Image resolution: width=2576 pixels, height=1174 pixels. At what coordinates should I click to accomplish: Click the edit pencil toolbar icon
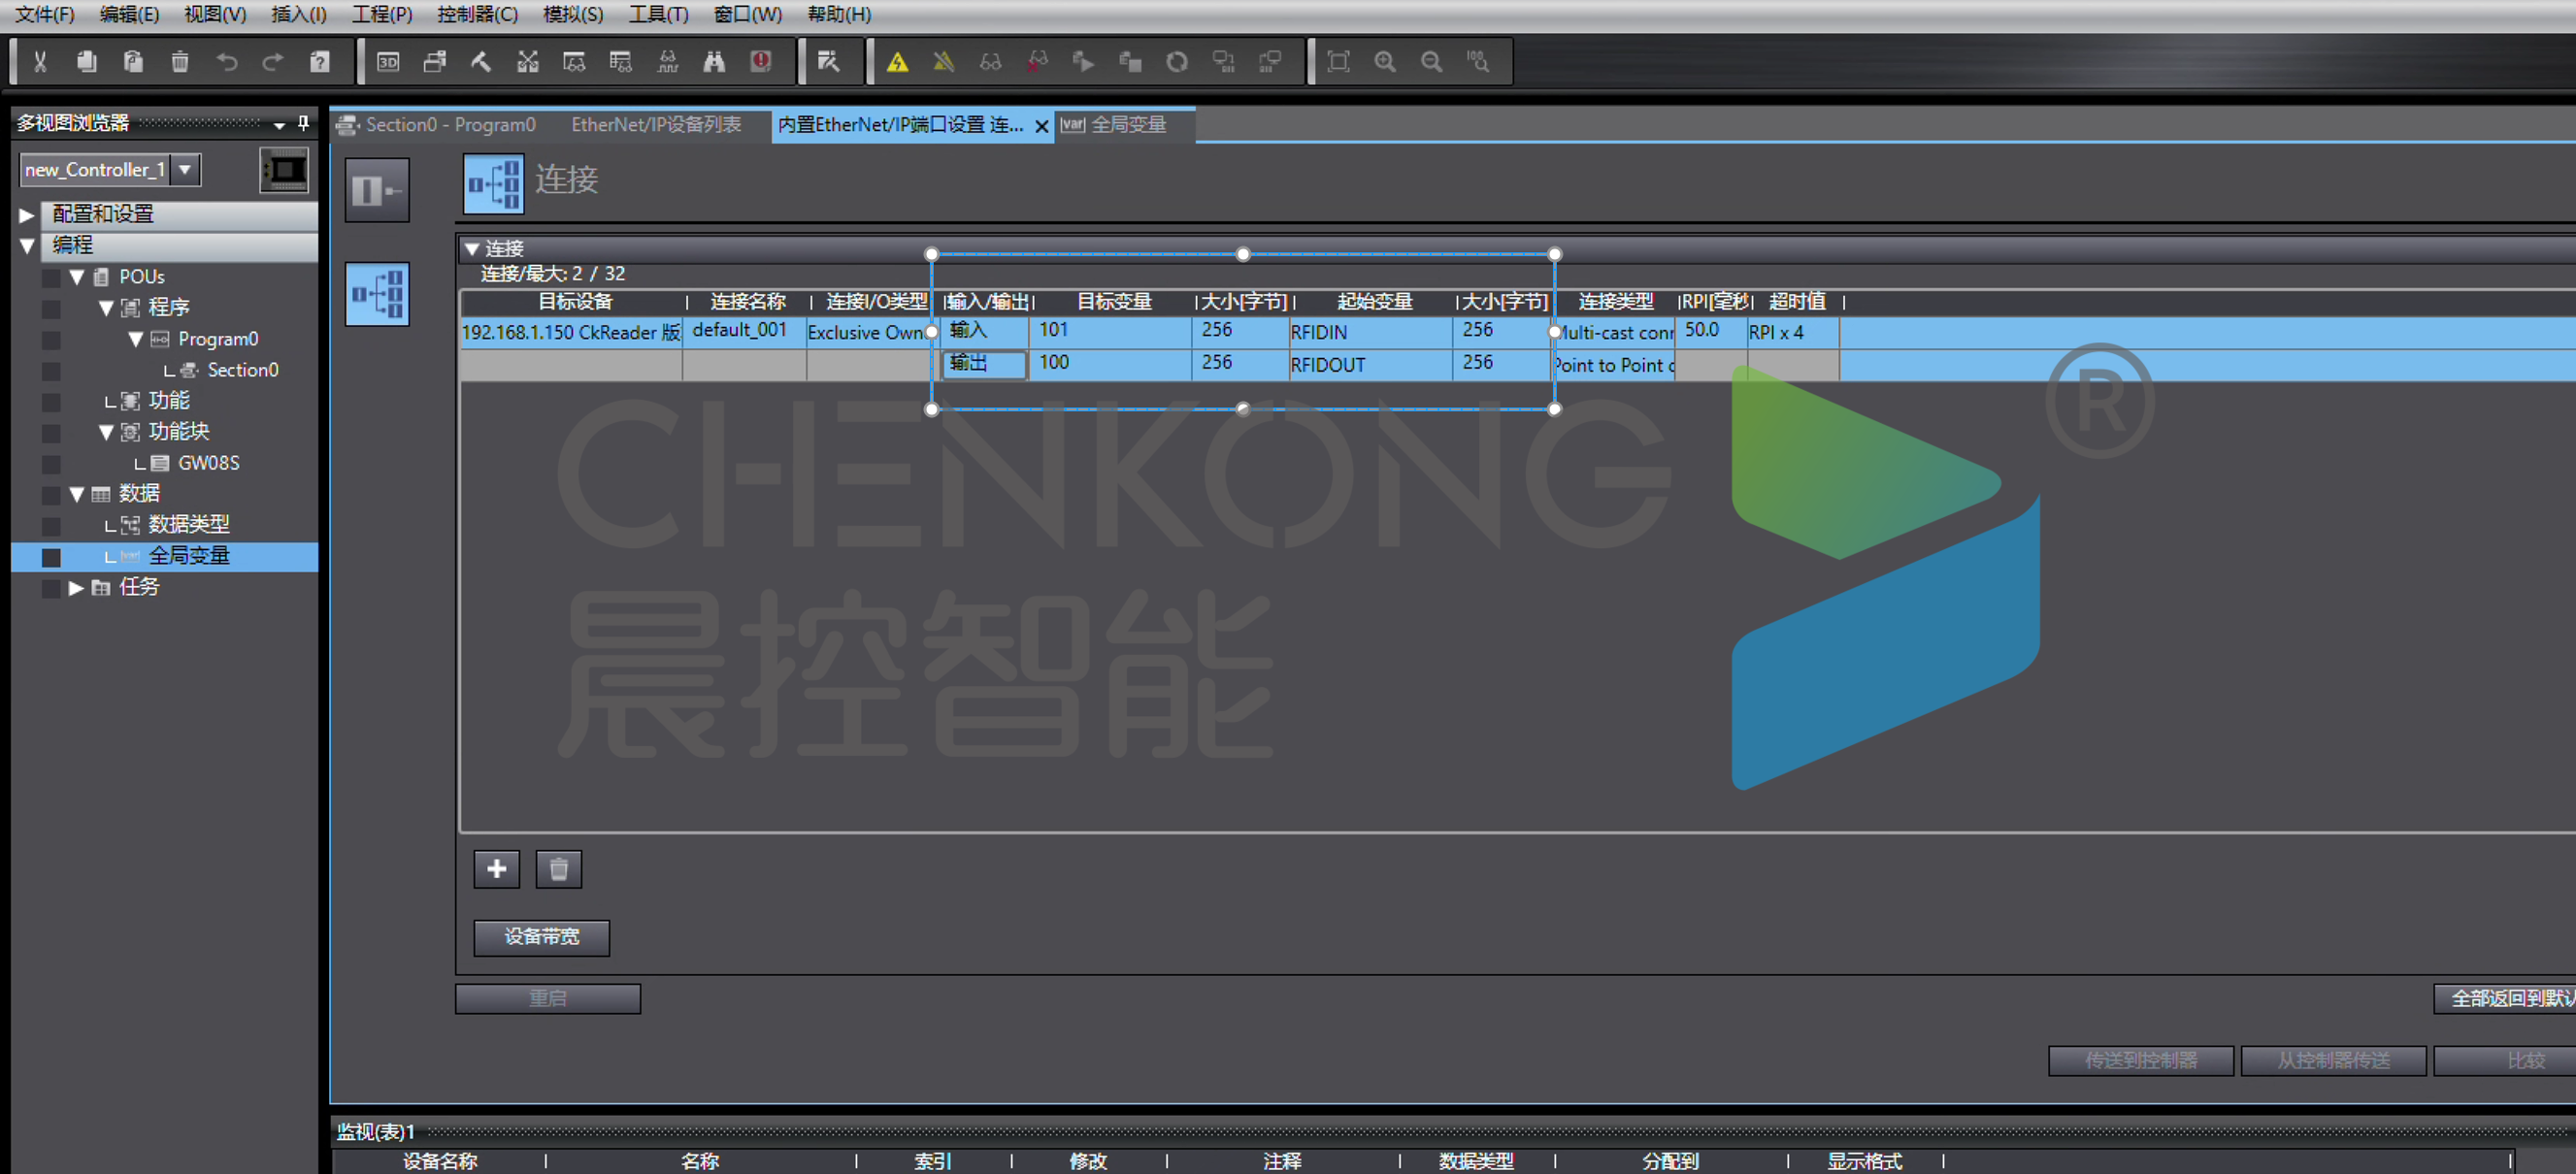click(828, 62)
